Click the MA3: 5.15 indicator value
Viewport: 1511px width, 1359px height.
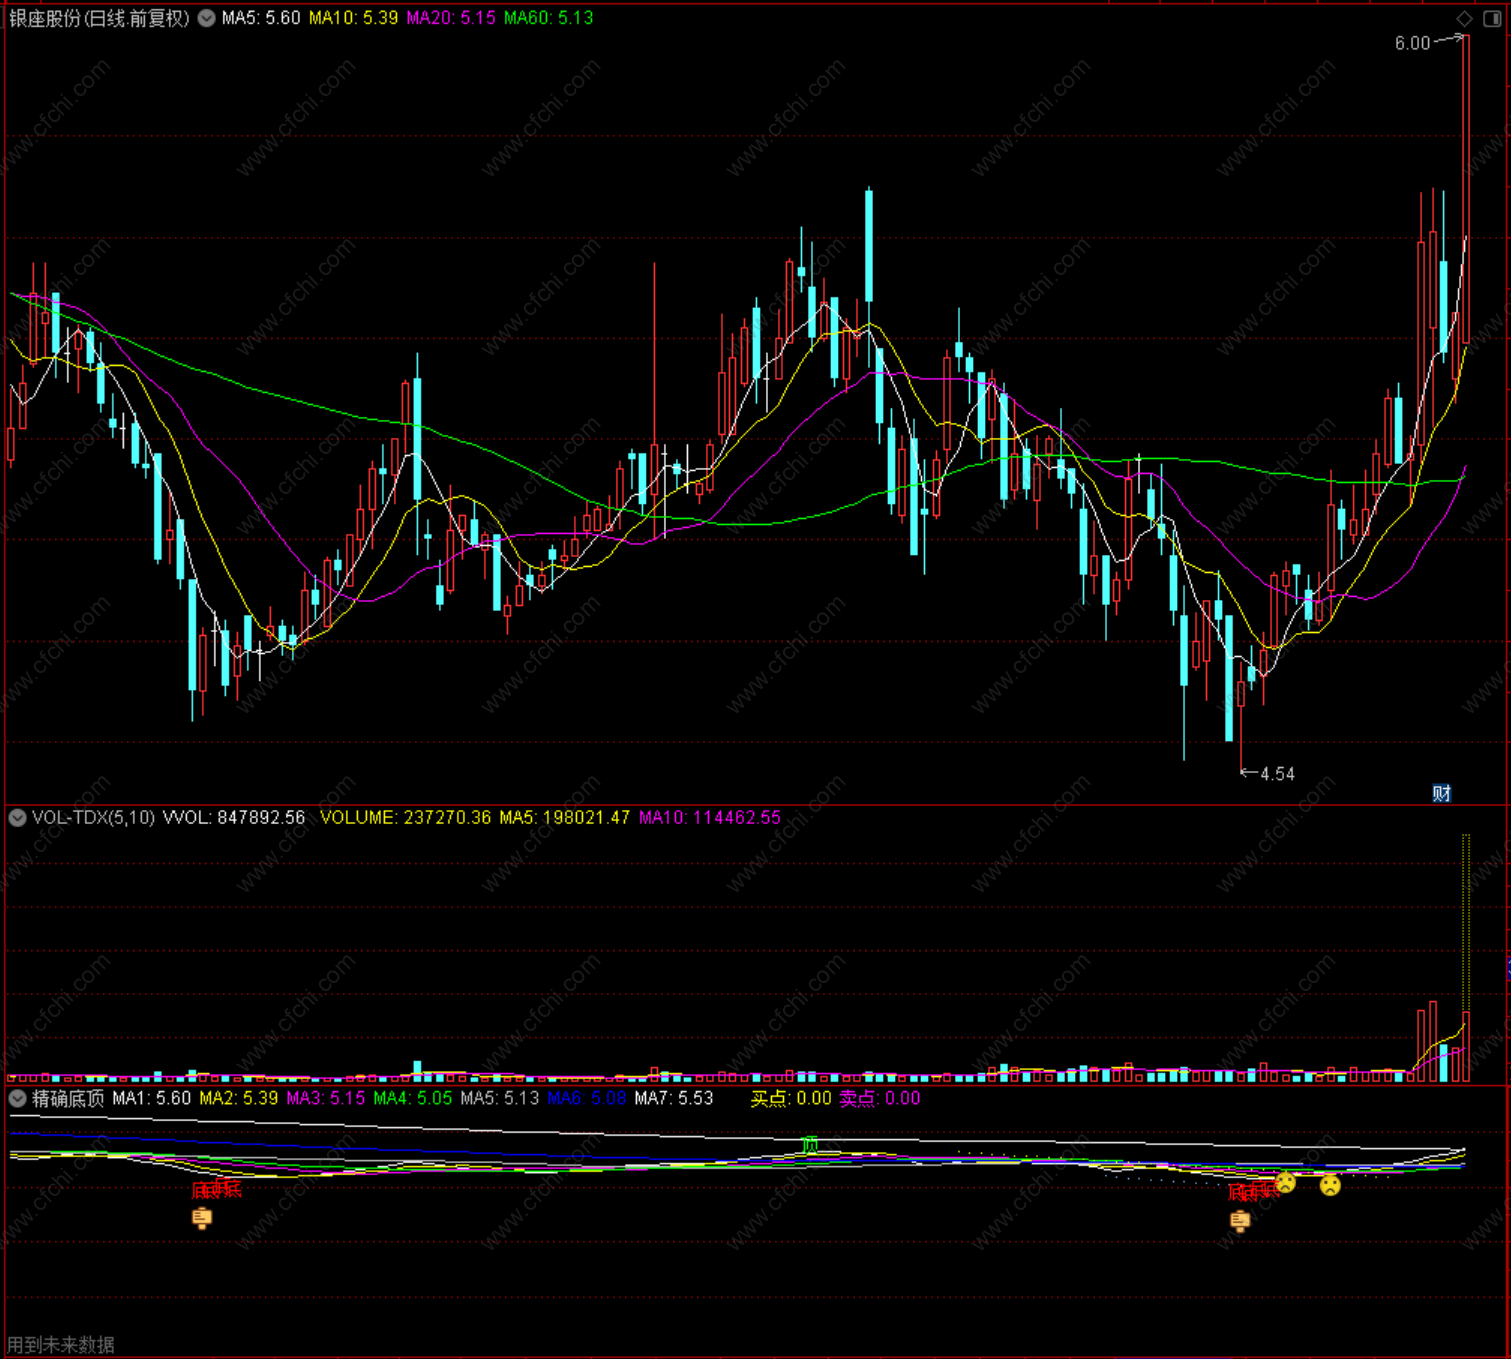326,1098
